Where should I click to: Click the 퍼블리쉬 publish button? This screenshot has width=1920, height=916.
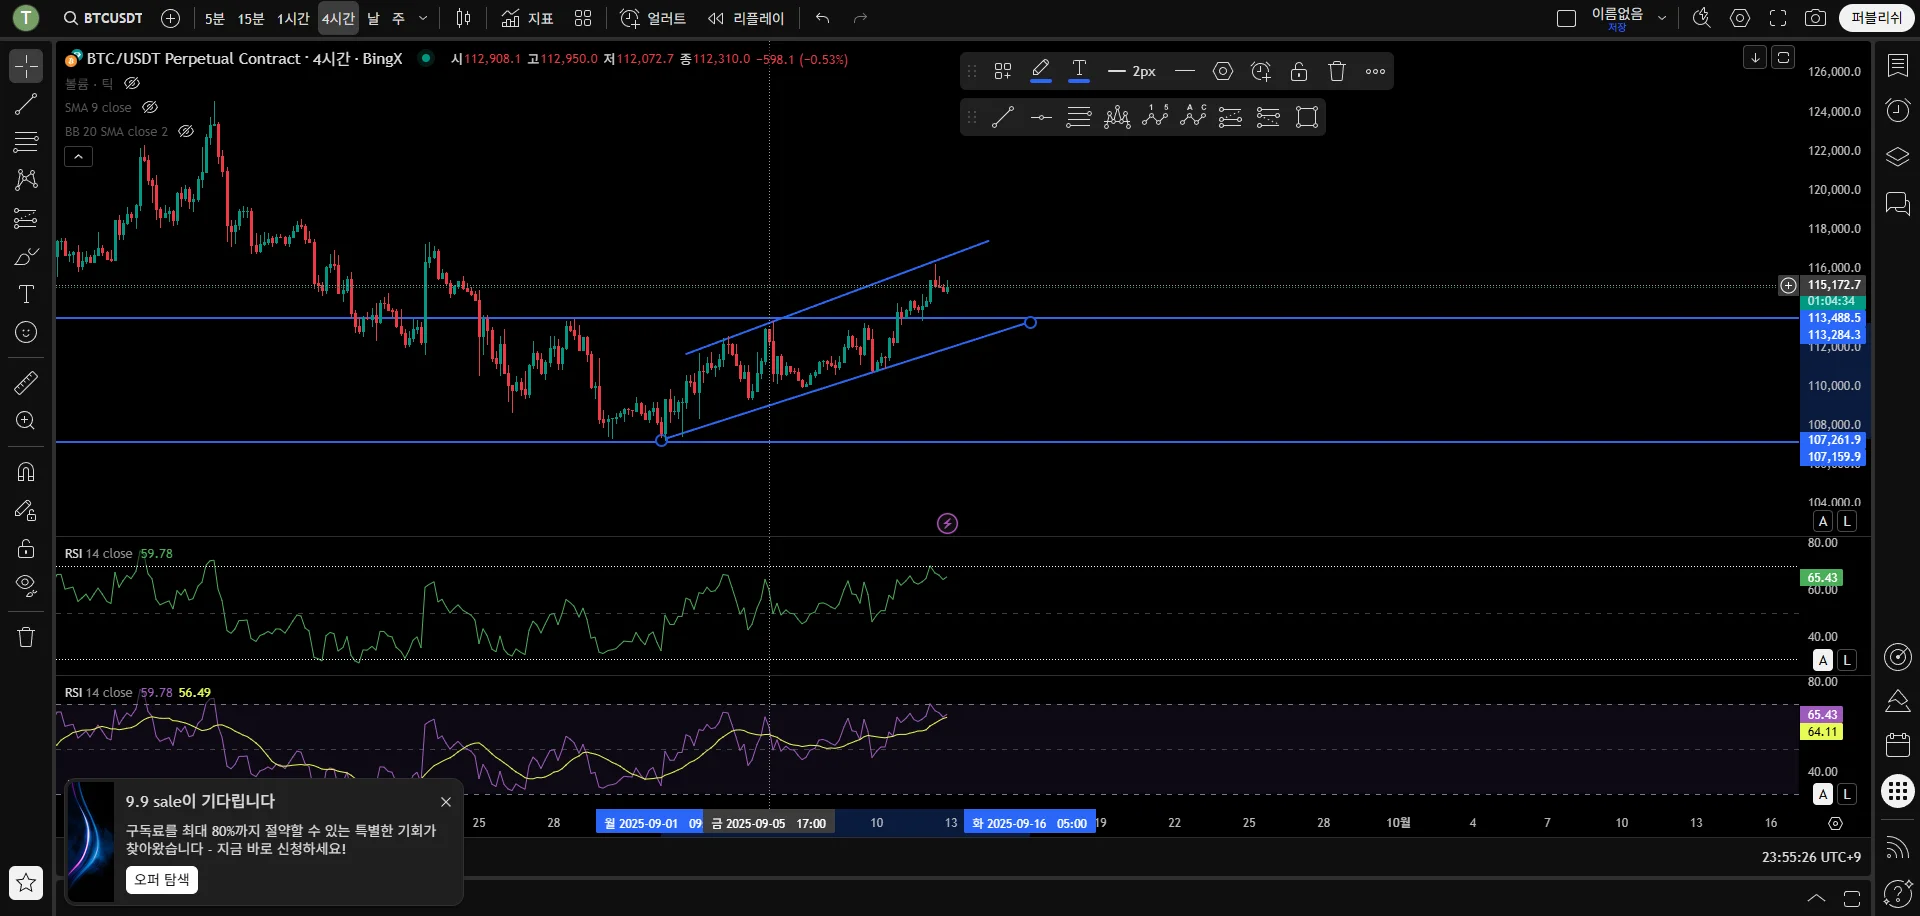[1876, 18]
